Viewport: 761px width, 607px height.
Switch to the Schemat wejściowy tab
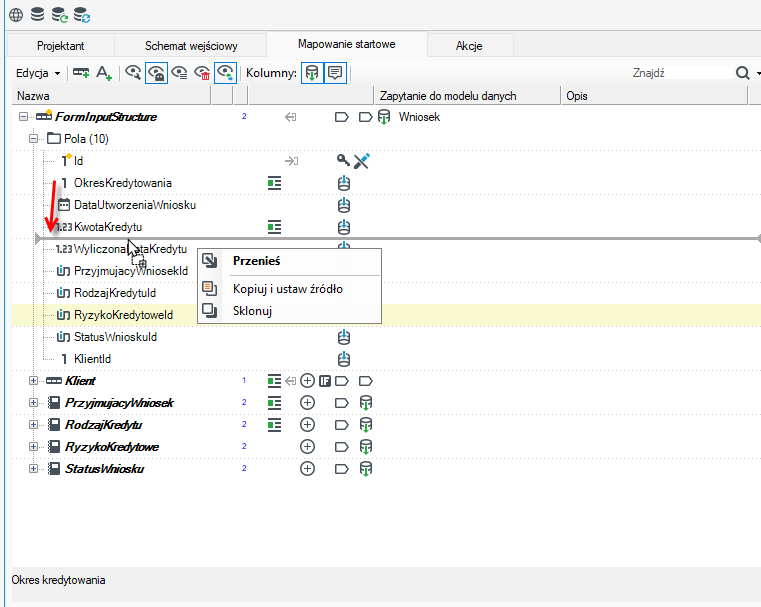(x=191, y=46)
